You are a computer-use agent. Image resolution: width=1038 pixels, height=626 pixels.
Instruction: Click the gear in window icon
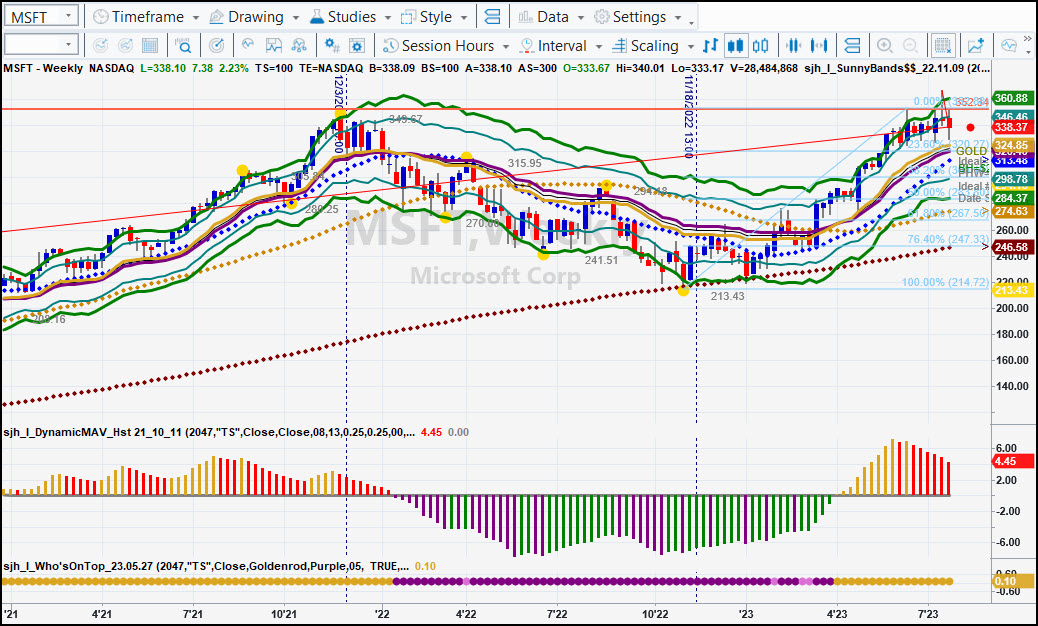(x=357, y=46)
